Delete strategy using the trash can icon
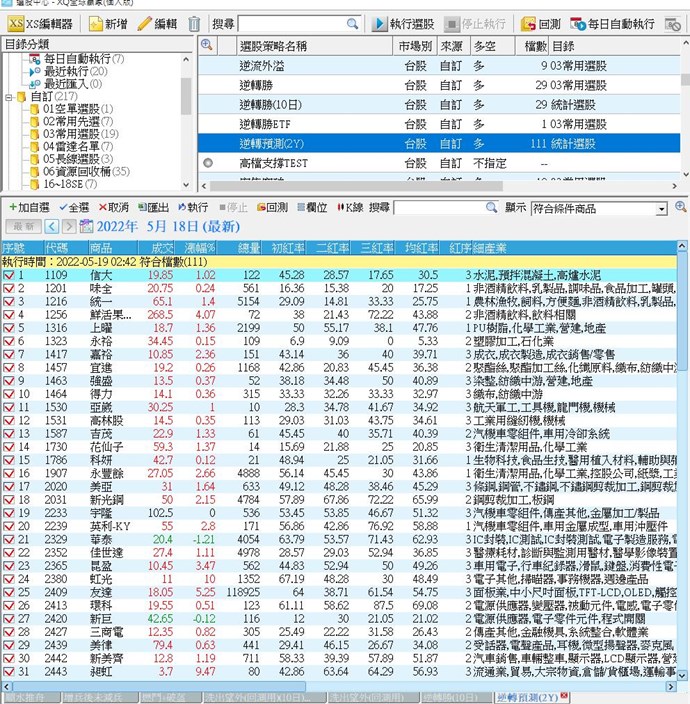690x704 pixels. coord(194,23)
